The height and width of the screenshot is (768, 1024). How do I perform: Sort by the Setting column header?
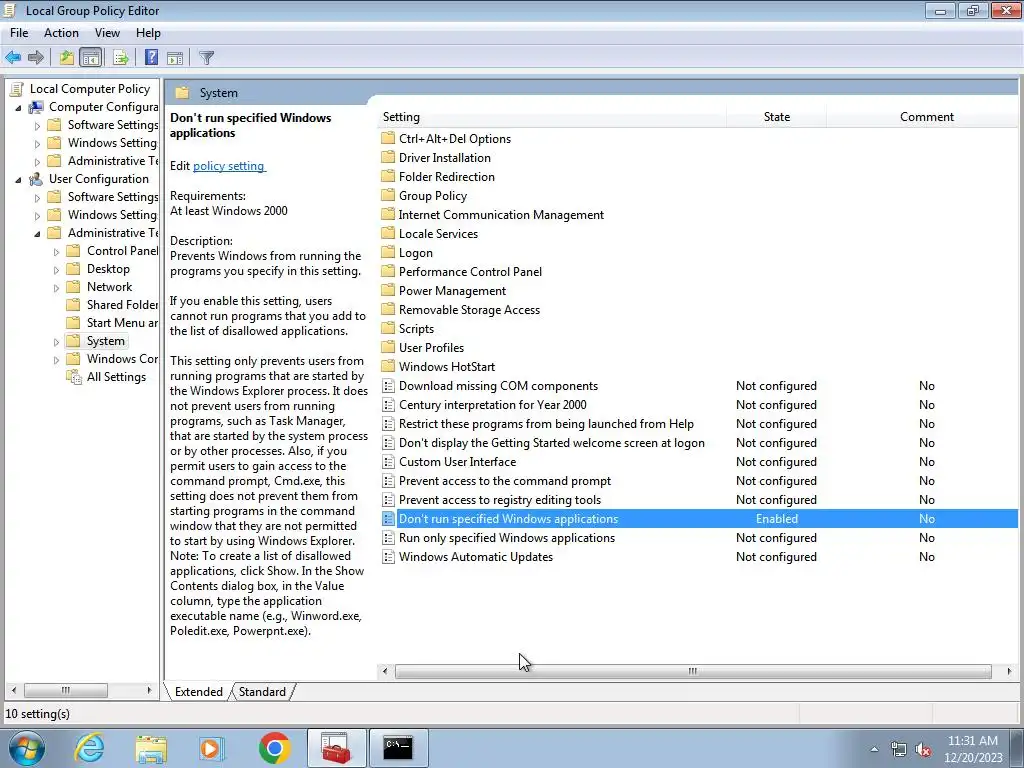[x=552, y=117]
